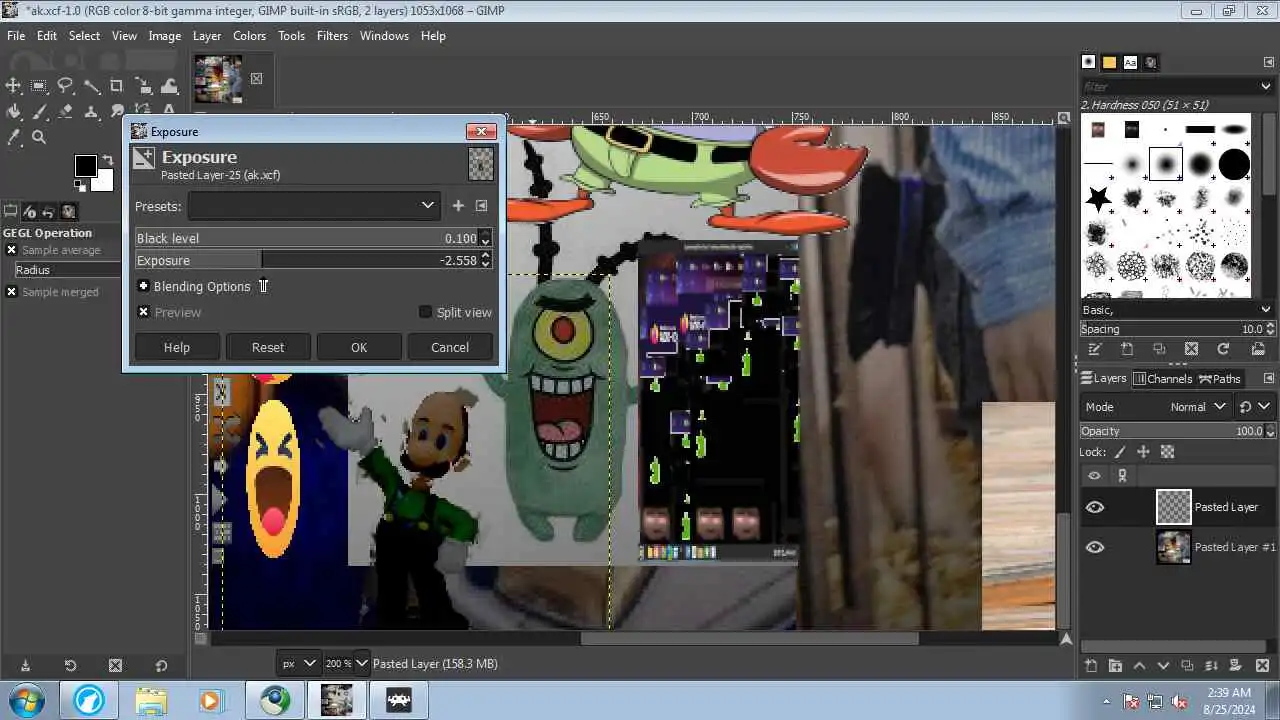Switch to the Paths tab
The width and height of the screenshot is (1280, 720).
pos(1220,378)
